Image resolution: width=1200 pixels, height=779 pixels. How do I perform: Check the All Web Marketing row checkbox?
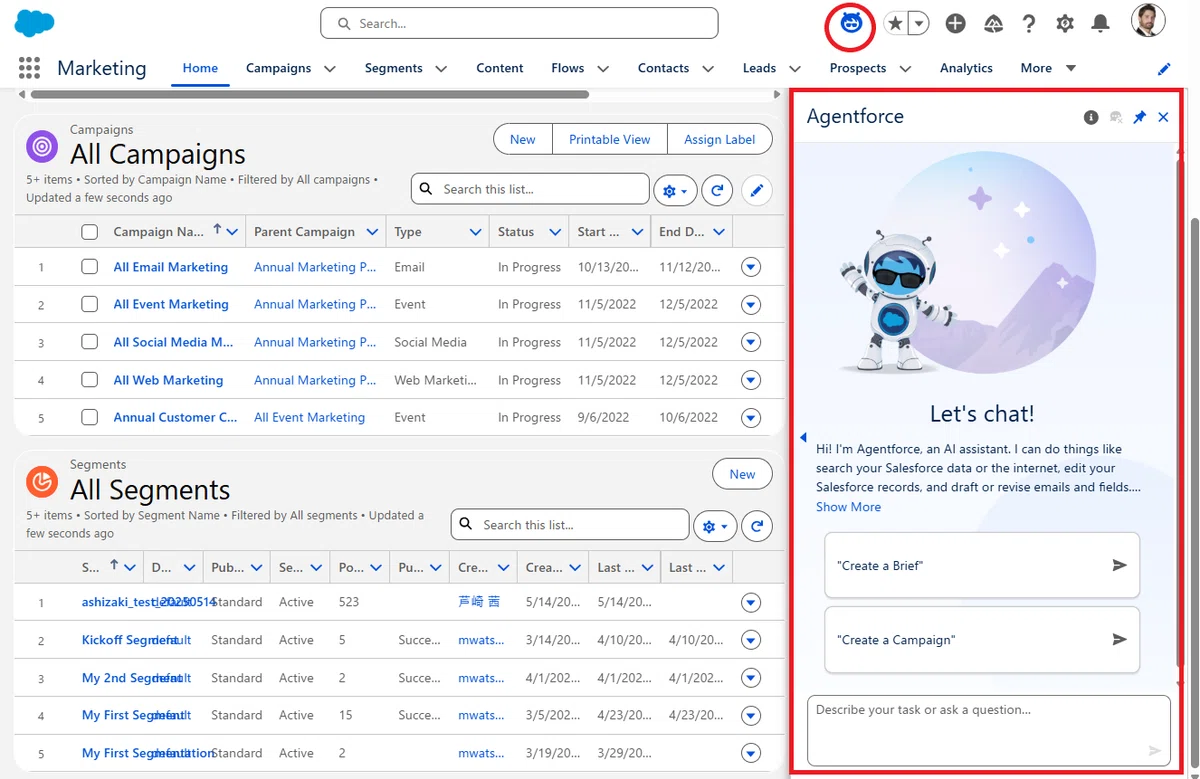pyautogui.click(x=90, y=380)
